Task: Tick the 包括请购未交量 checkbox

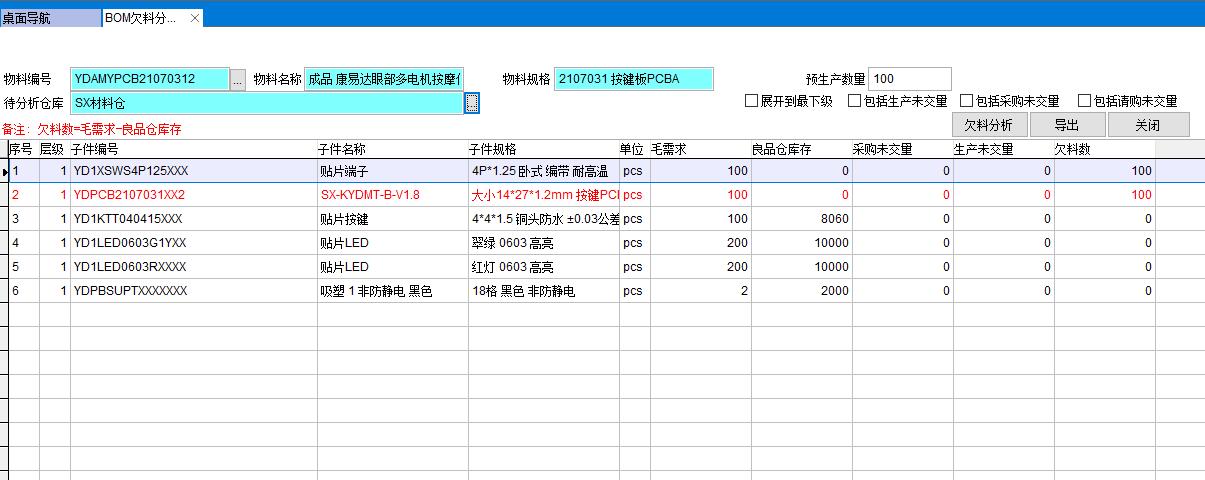Action: 1084,101
